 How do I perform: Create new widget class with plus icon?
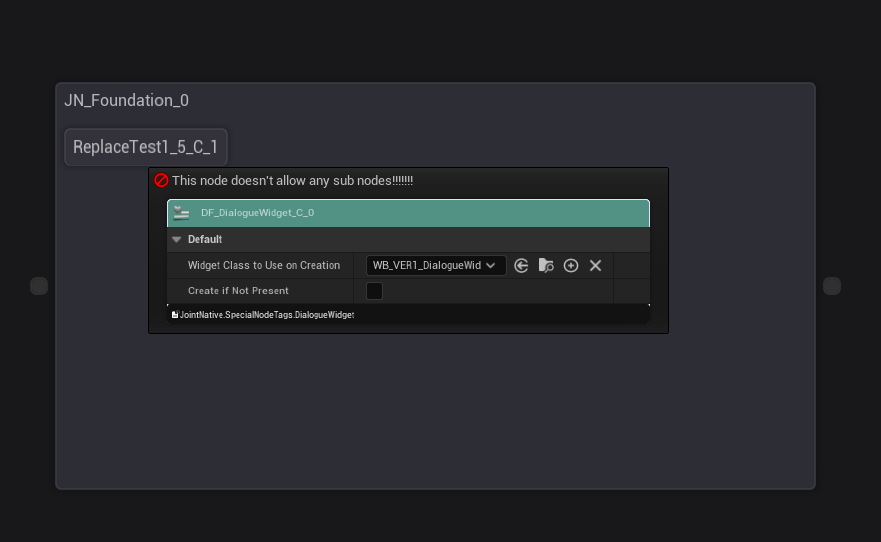571,266
